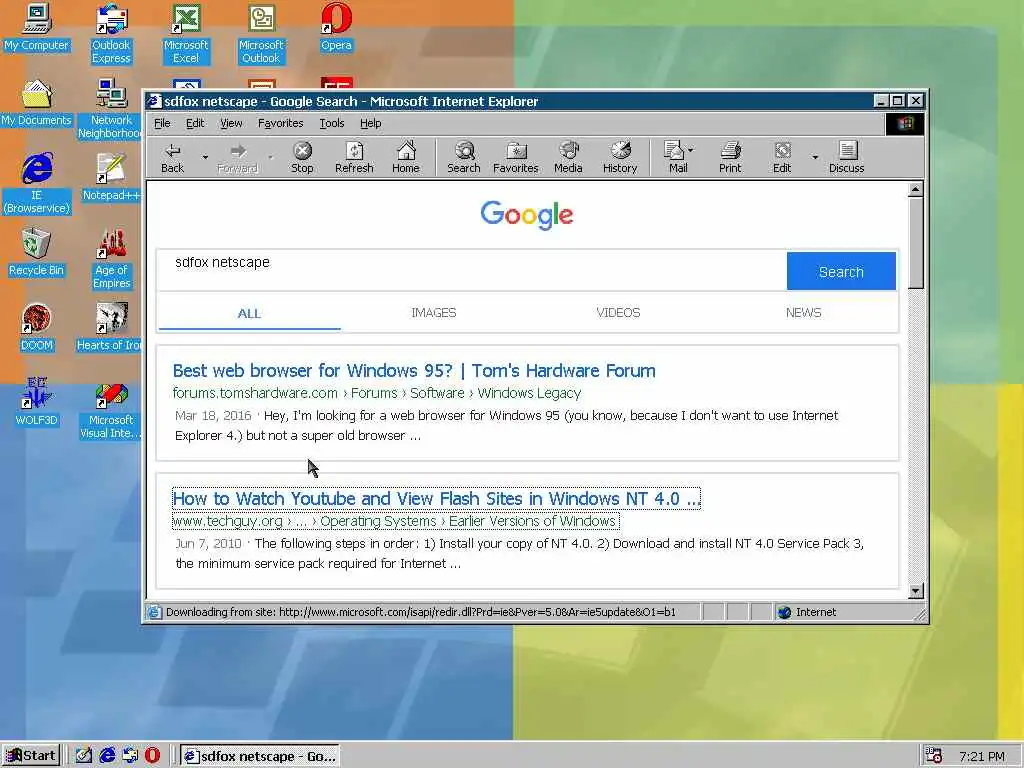Refresh the page with the Refresh icon
1024x768 pixels.
click(354, 157)
